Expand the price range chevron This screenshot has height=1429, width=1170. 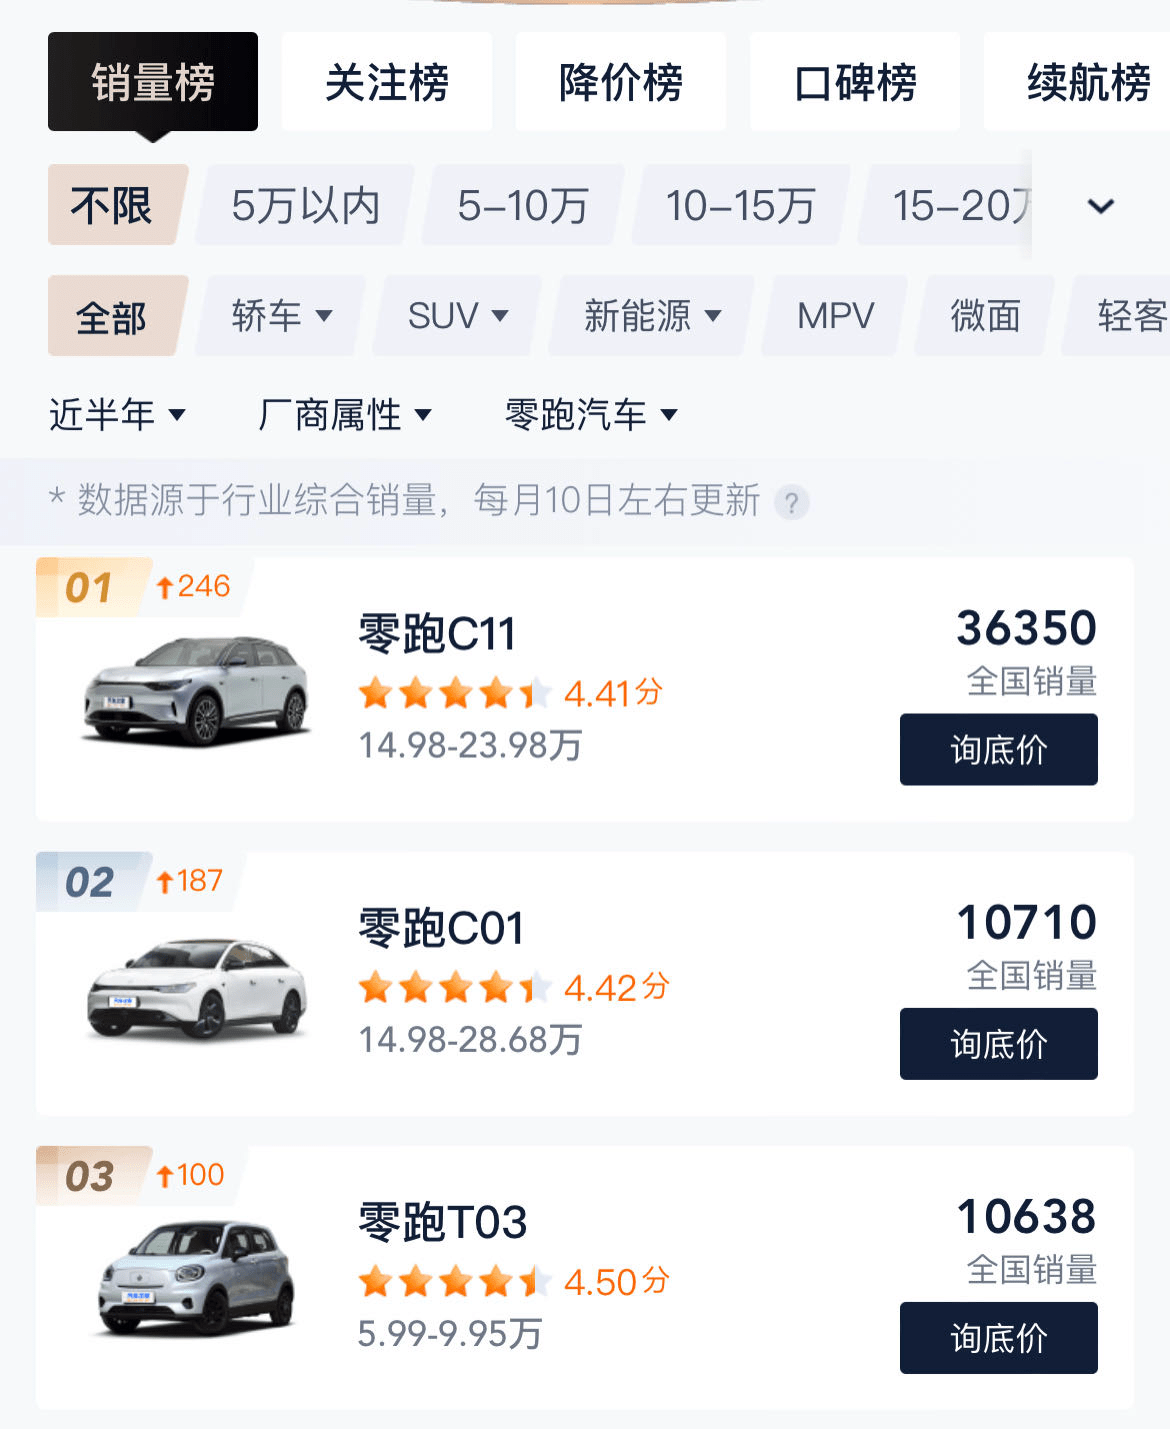[x=1100, y=206]
